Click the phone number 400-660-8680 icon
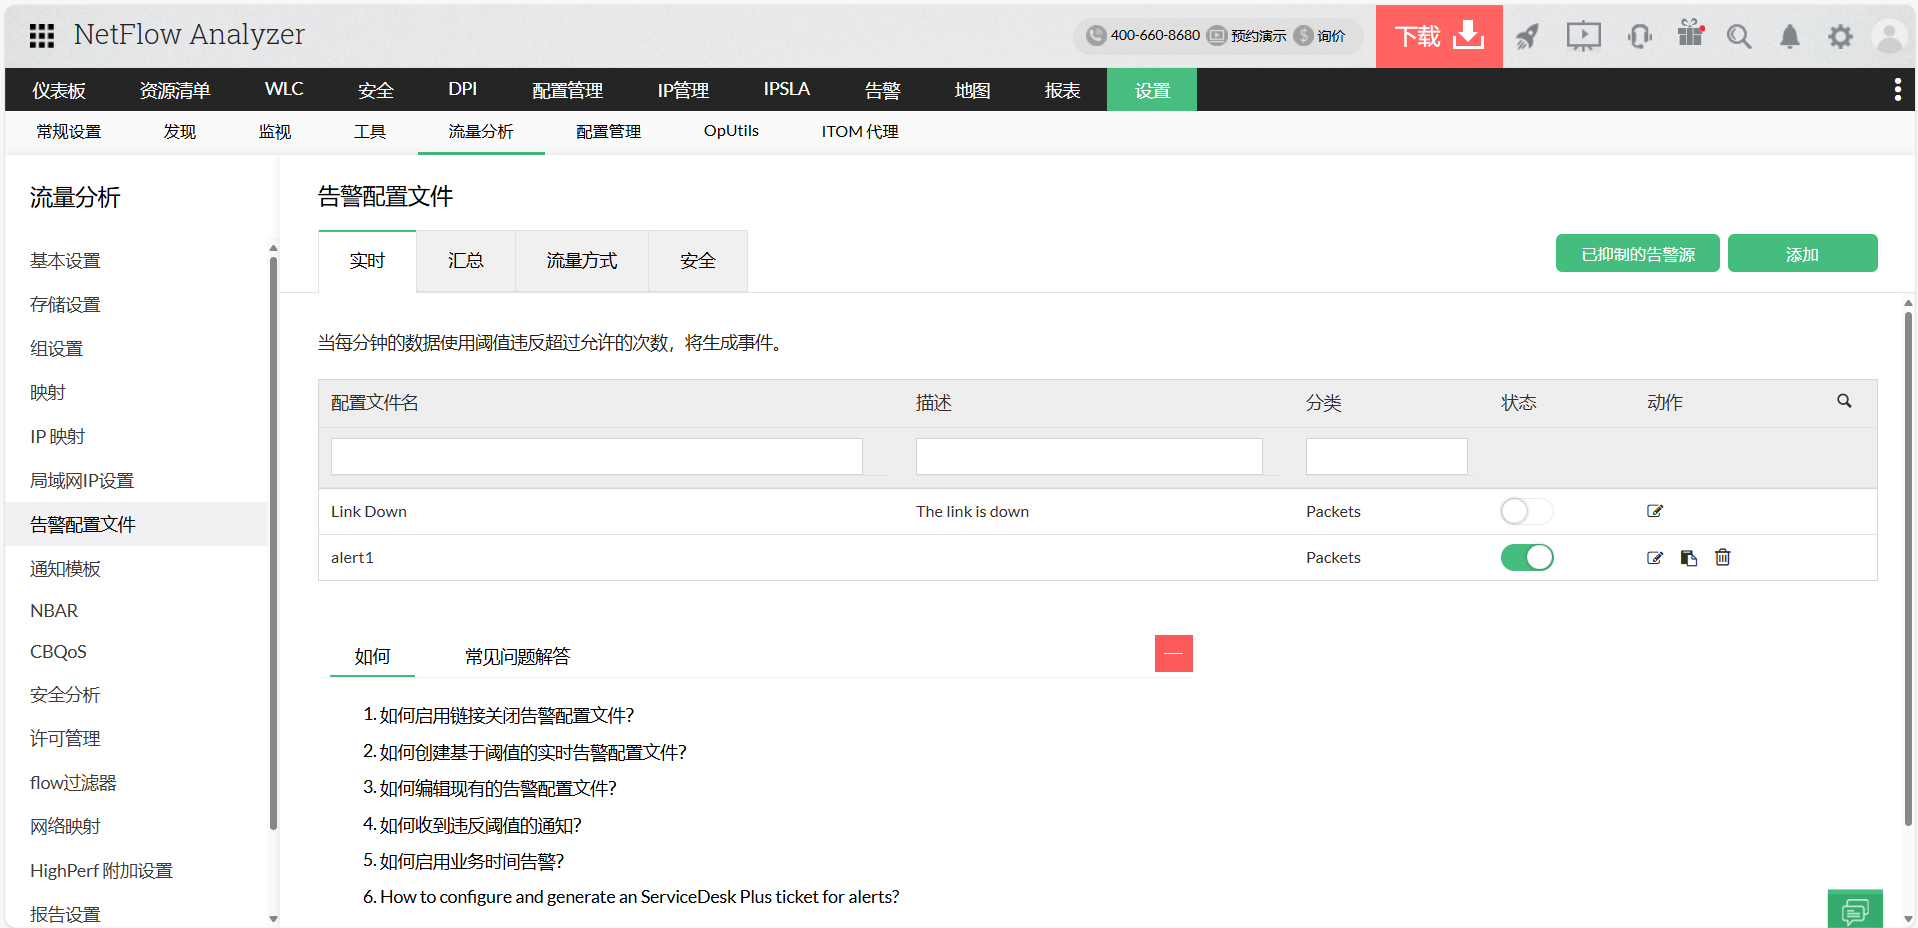Image resolution: width=1918 pixels, height=928 pixels. pyautogui.click(x=1096, y=35)
